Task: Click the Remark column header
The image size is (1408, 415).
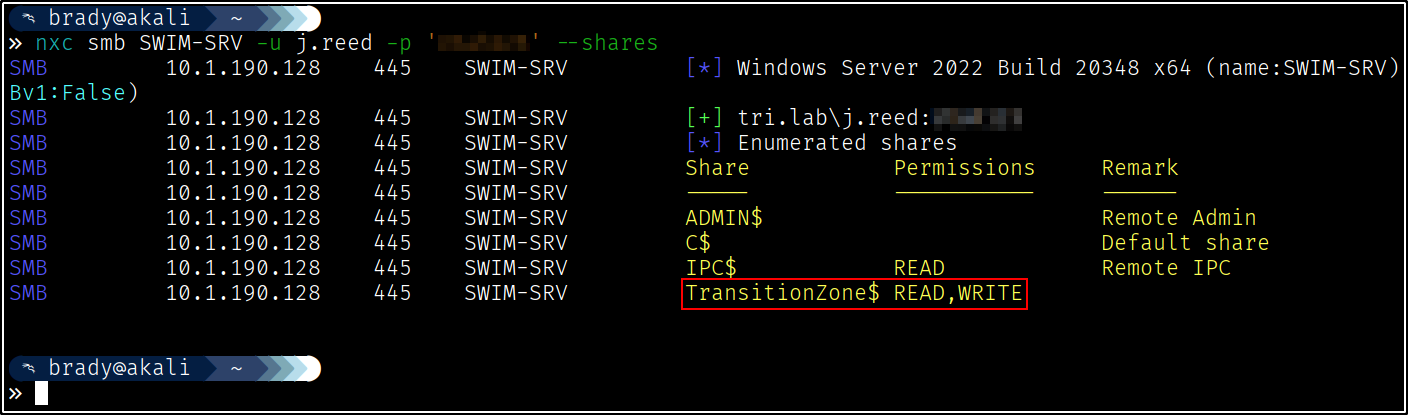Action: (x=1139, y=168)
